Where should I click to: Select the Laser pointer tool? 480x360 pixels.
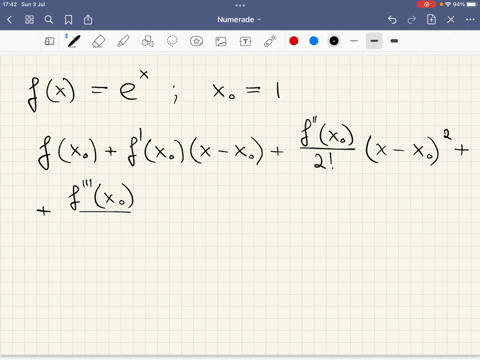(270, 41)
